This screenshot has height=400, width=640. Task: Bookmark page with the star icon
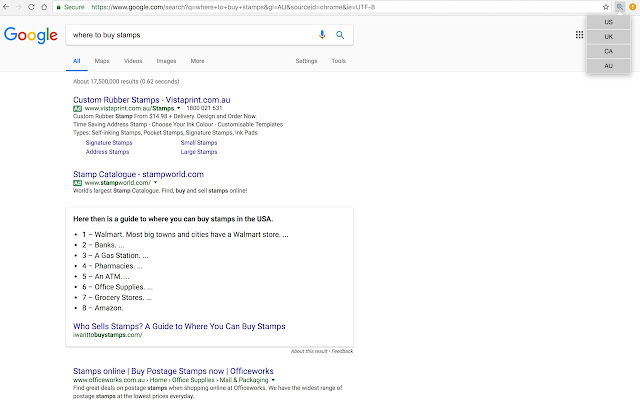point(606,7)
